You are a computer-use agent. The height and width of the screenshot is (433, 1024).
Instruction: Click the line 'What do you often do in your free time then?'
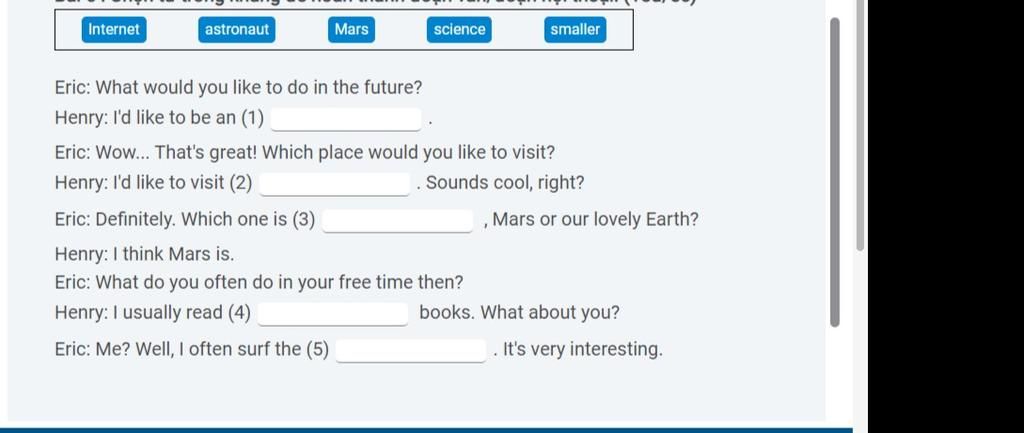tap(280, 283)
